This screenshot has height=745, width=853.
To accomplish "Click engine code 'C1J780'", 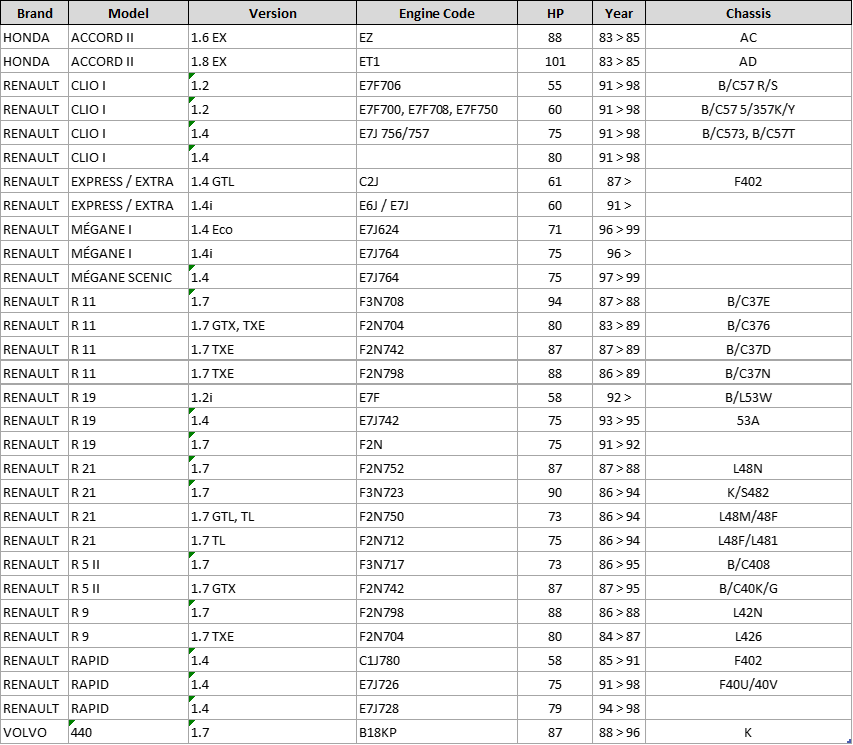I will tap(437, 660).
